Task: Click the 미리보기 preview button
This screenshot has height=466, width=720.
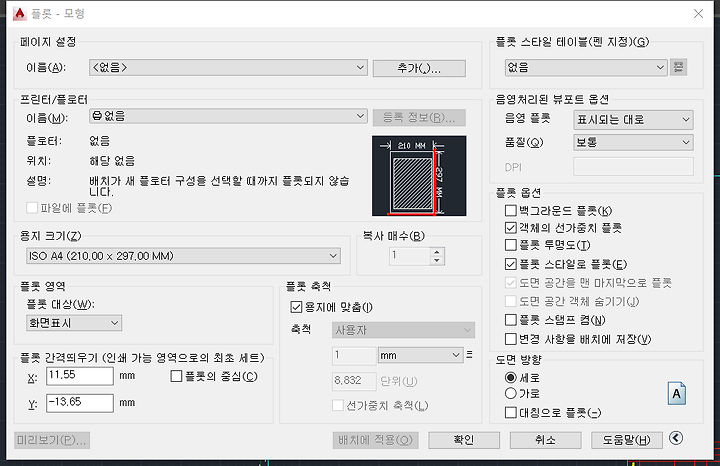Action: pos(52,440)
